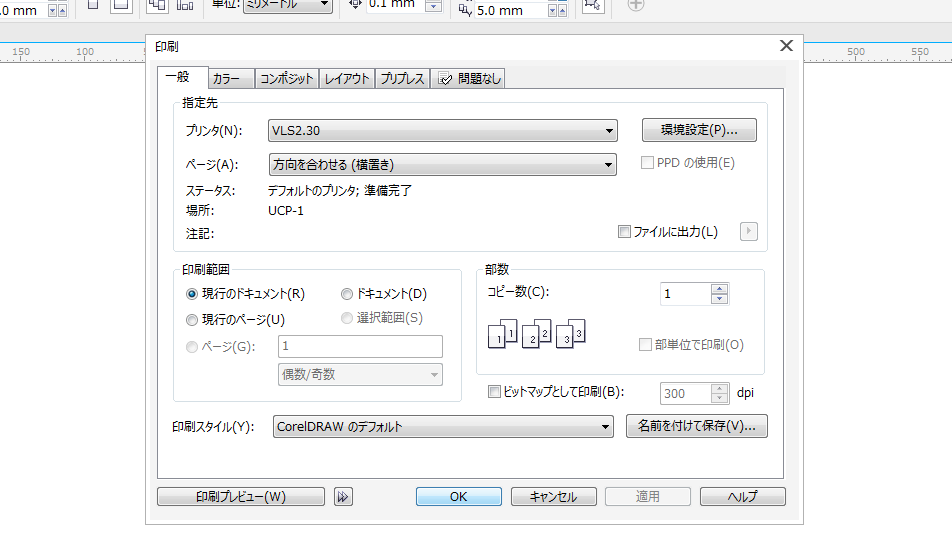Image resolution: width=952 pixels, height=553 pixels.
Task: Click the nudge distance icon before 0.1 mm
Action: 356,5
